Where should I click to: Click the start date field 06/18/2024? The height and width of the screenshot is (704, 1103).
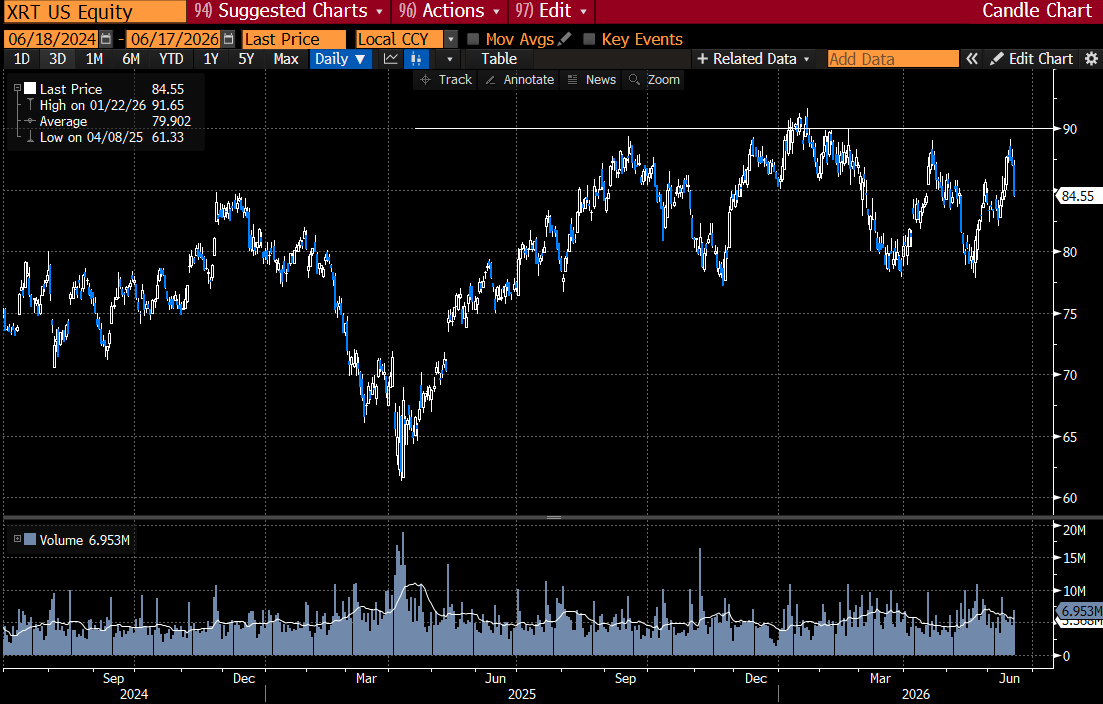pos(52,39)
